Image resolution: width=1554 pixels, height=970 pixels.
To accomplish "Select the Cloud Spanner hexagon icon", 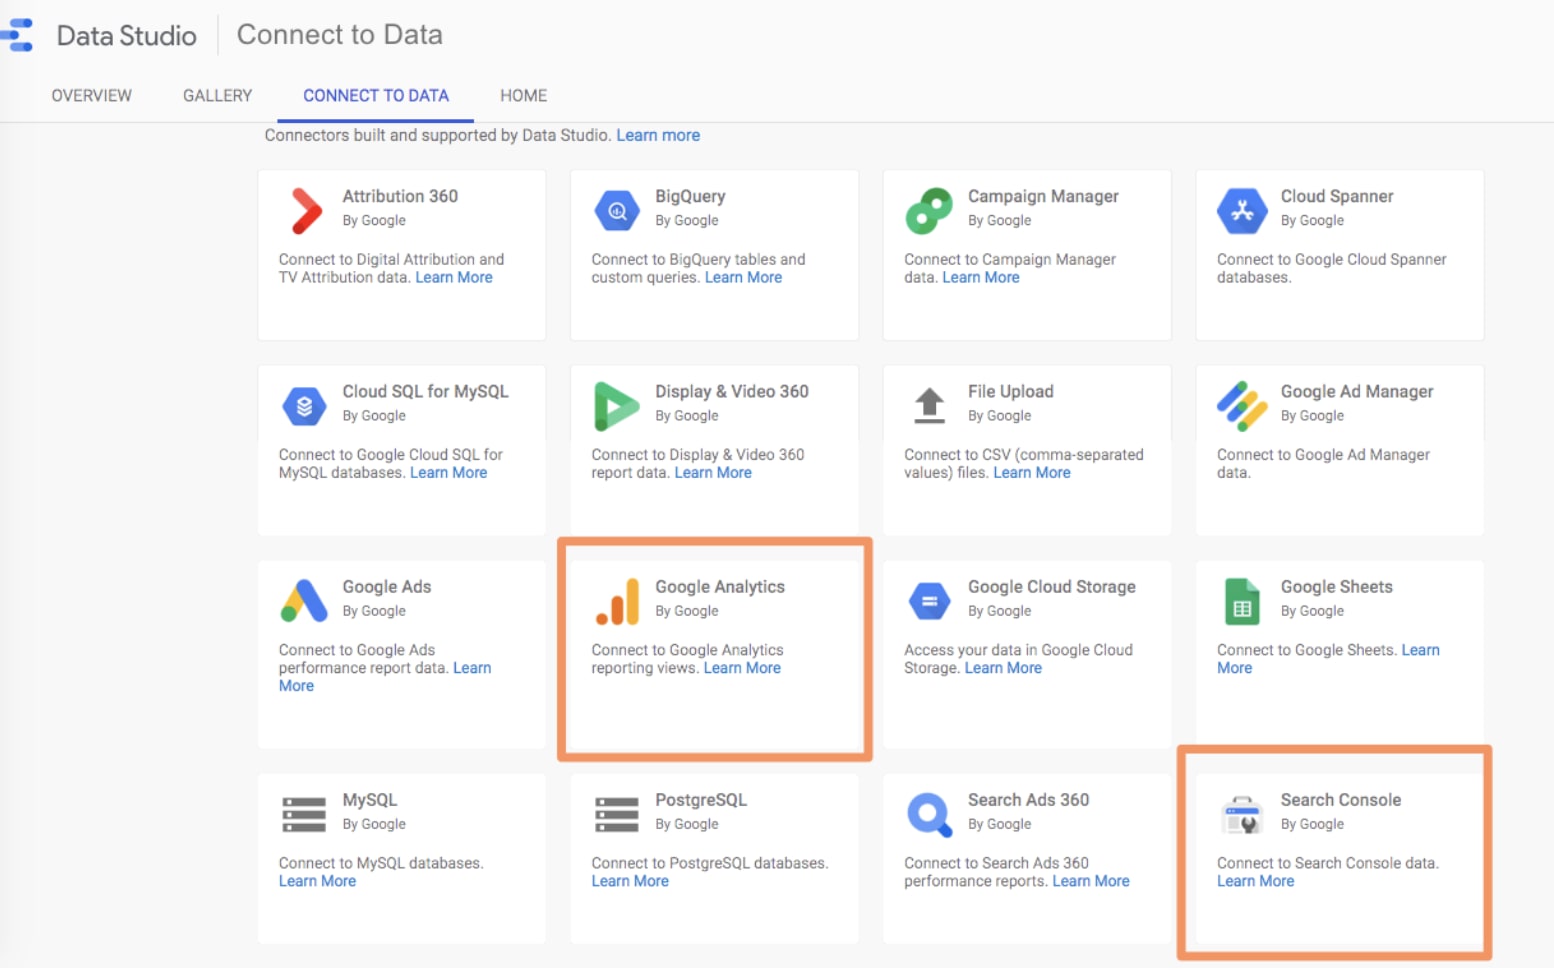I will click(x=1242, y=210).
